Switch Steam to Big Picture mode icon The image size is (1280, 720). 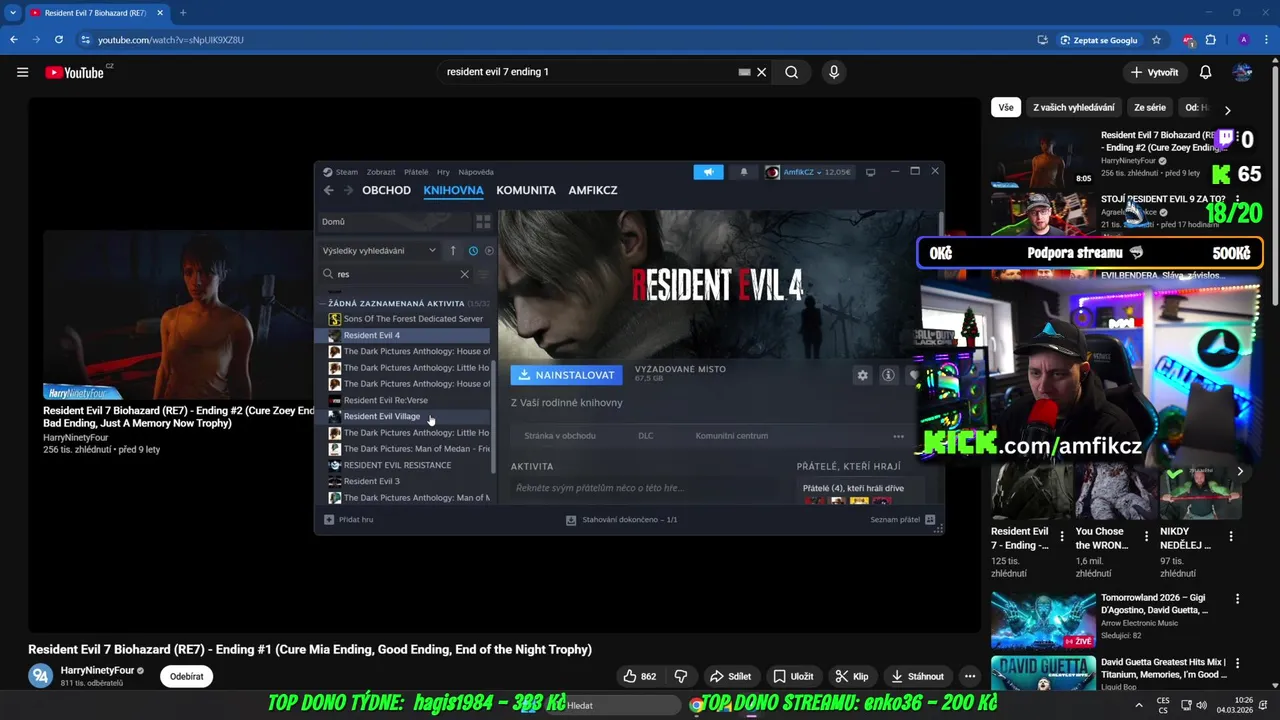[x=870, y=172]
